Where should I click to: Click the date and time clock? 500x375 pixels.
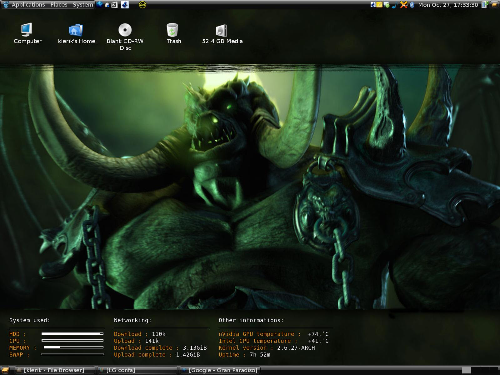pos(448,5)
